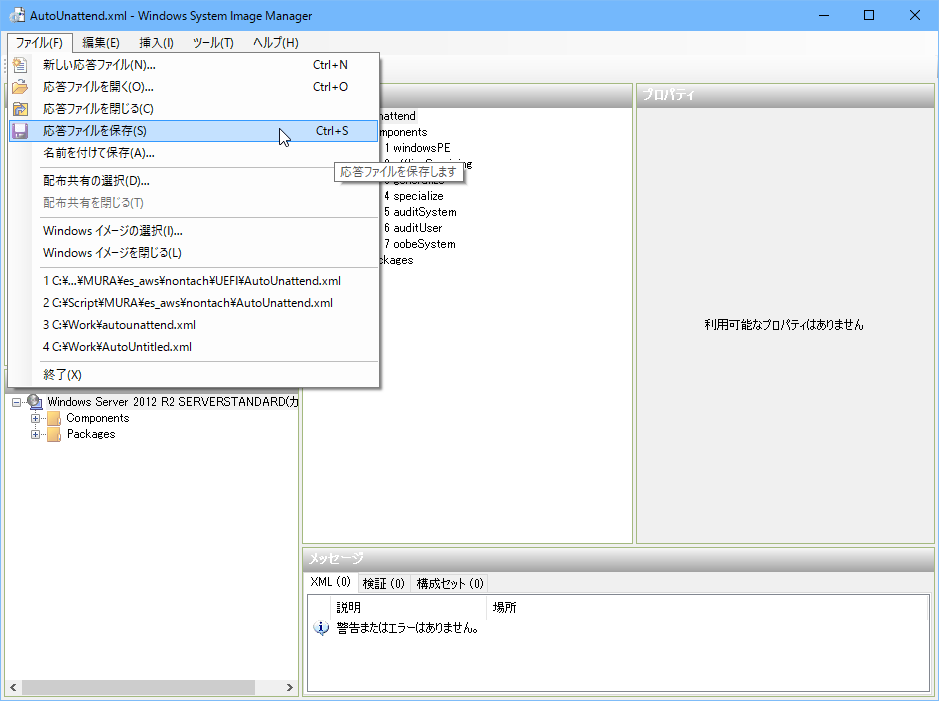Choose 応答ファイルを閉じる(C) menu item
The width and height of the screenshot is (939, 701).
[x=193, y=109]
